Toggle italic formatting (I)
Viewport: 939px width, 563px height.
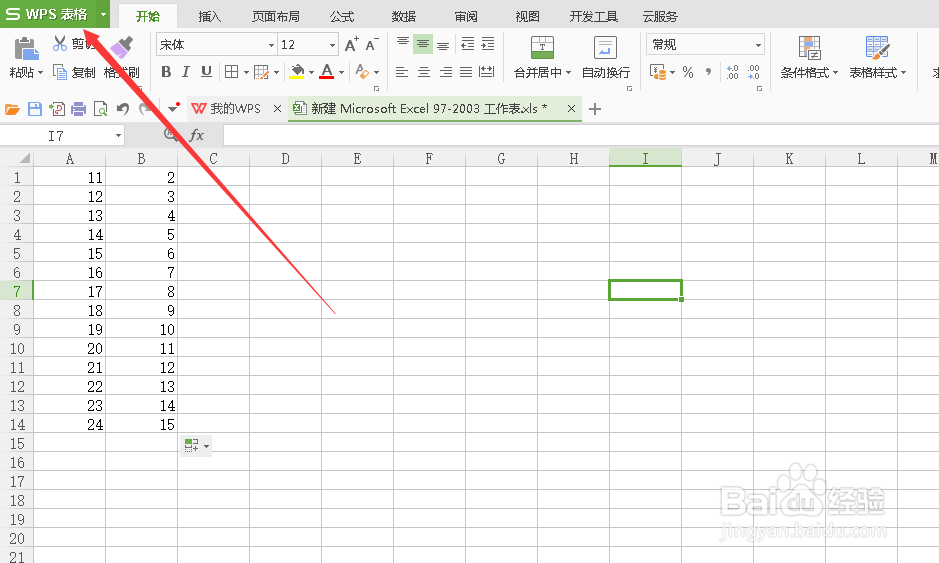[x=186, y=72]
